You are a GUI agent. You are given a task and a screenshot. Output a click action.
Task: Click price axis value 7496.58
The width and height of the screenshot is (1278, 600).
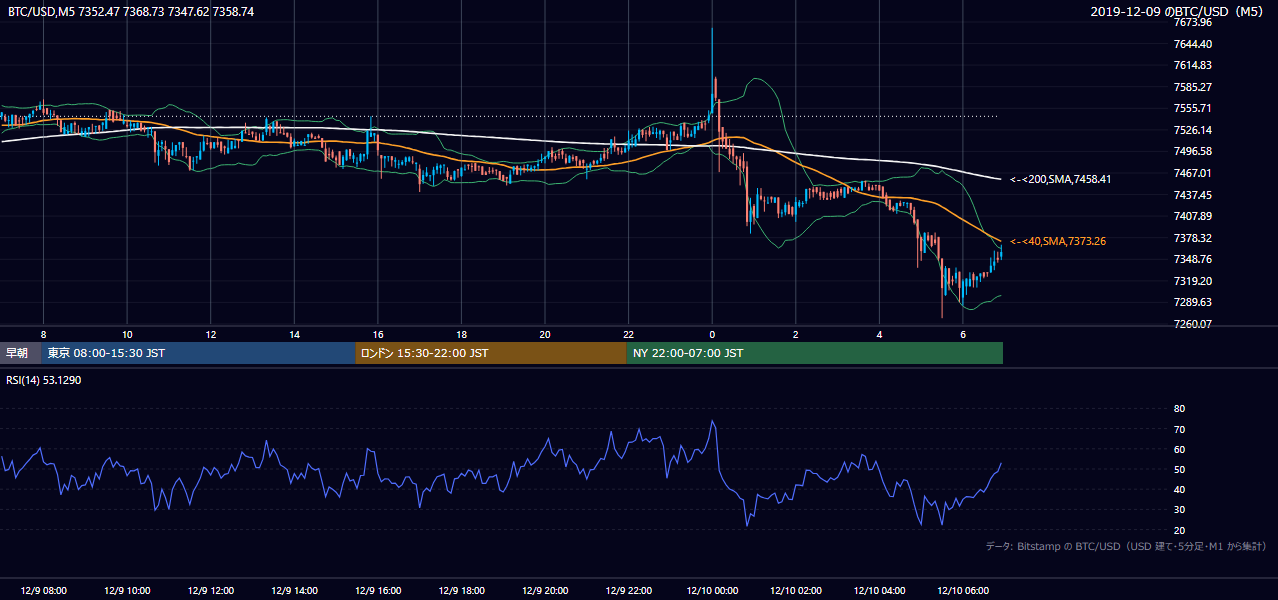(1193, 151)
